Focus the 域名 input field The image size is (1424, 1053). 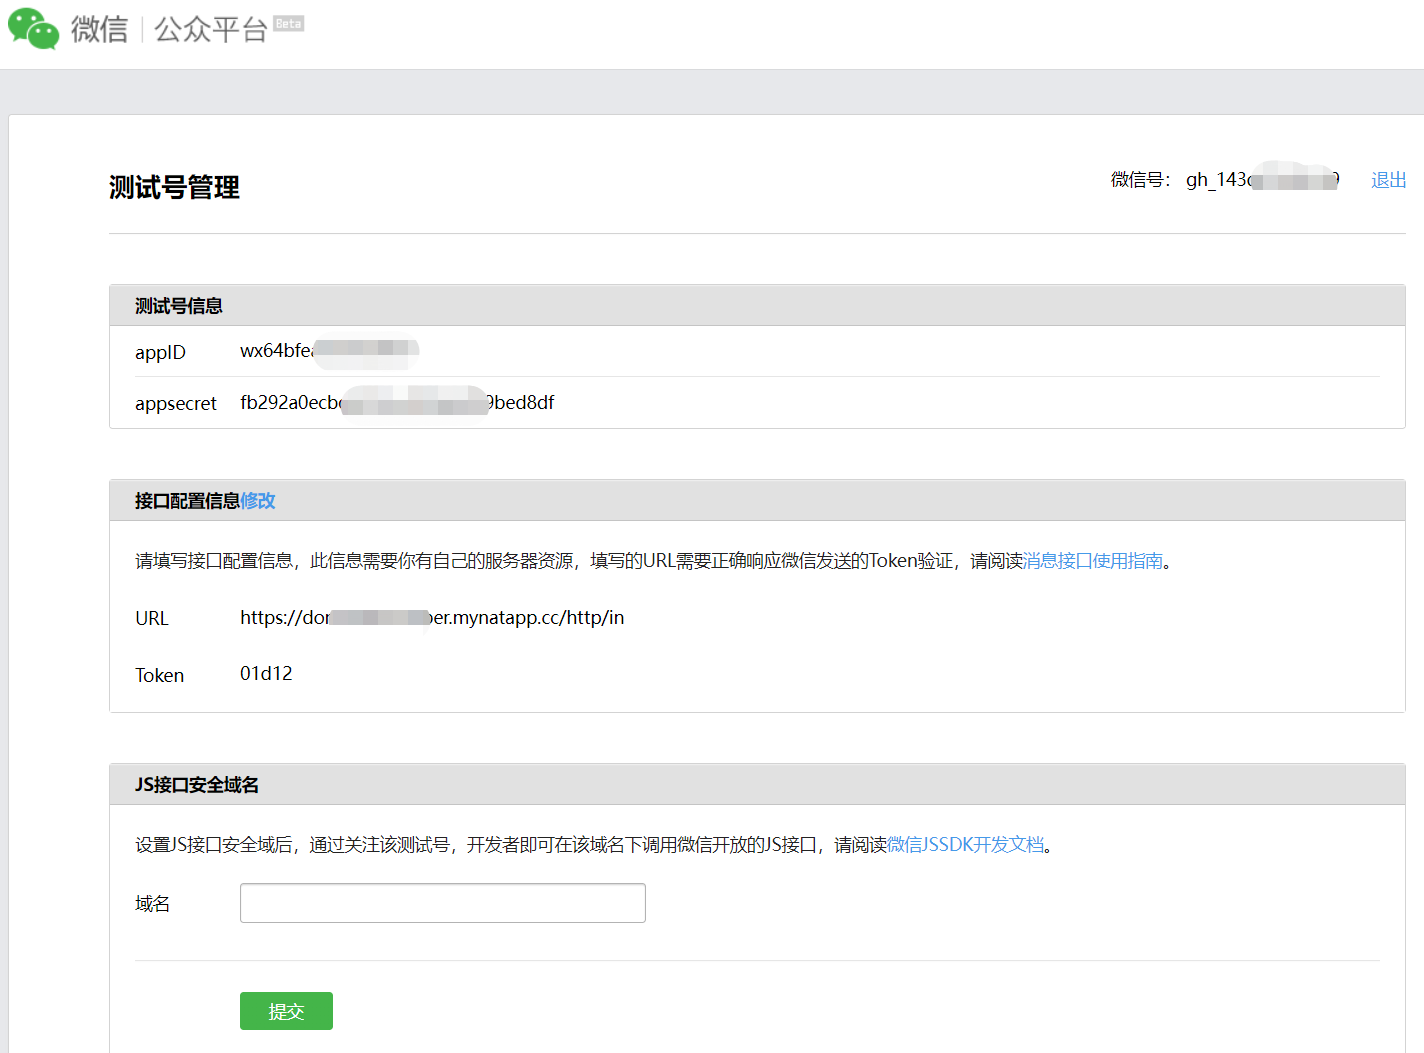tap(443, 903)
